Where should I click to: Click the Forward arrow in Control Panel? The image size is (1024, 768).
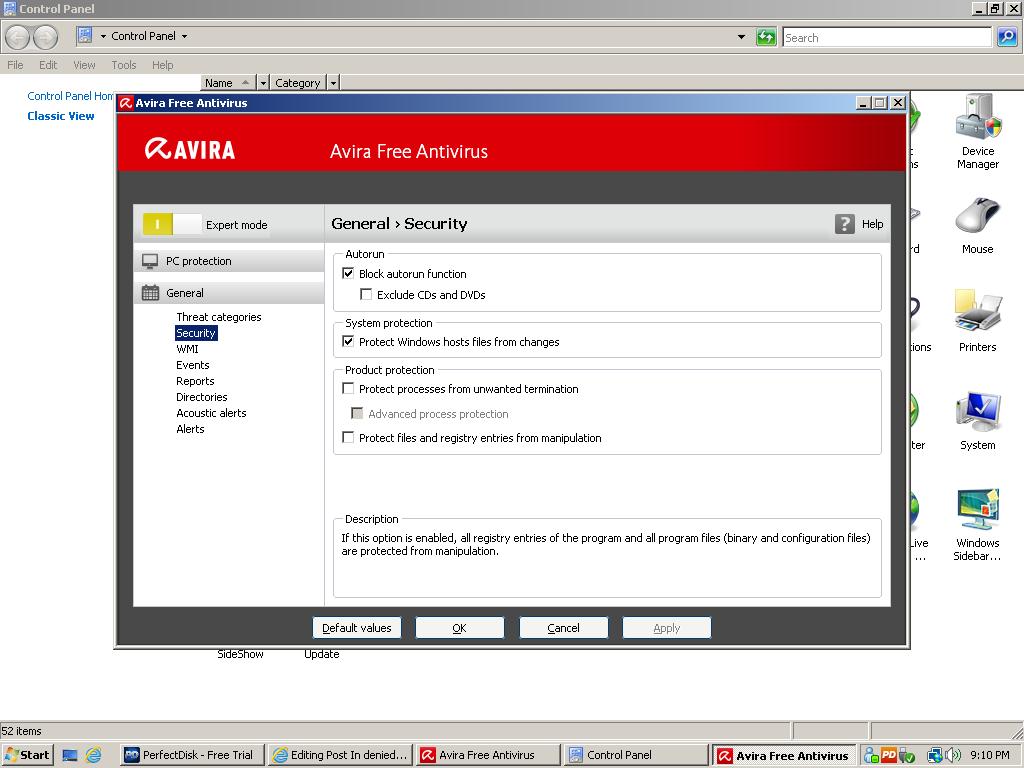tap(45, 37)
